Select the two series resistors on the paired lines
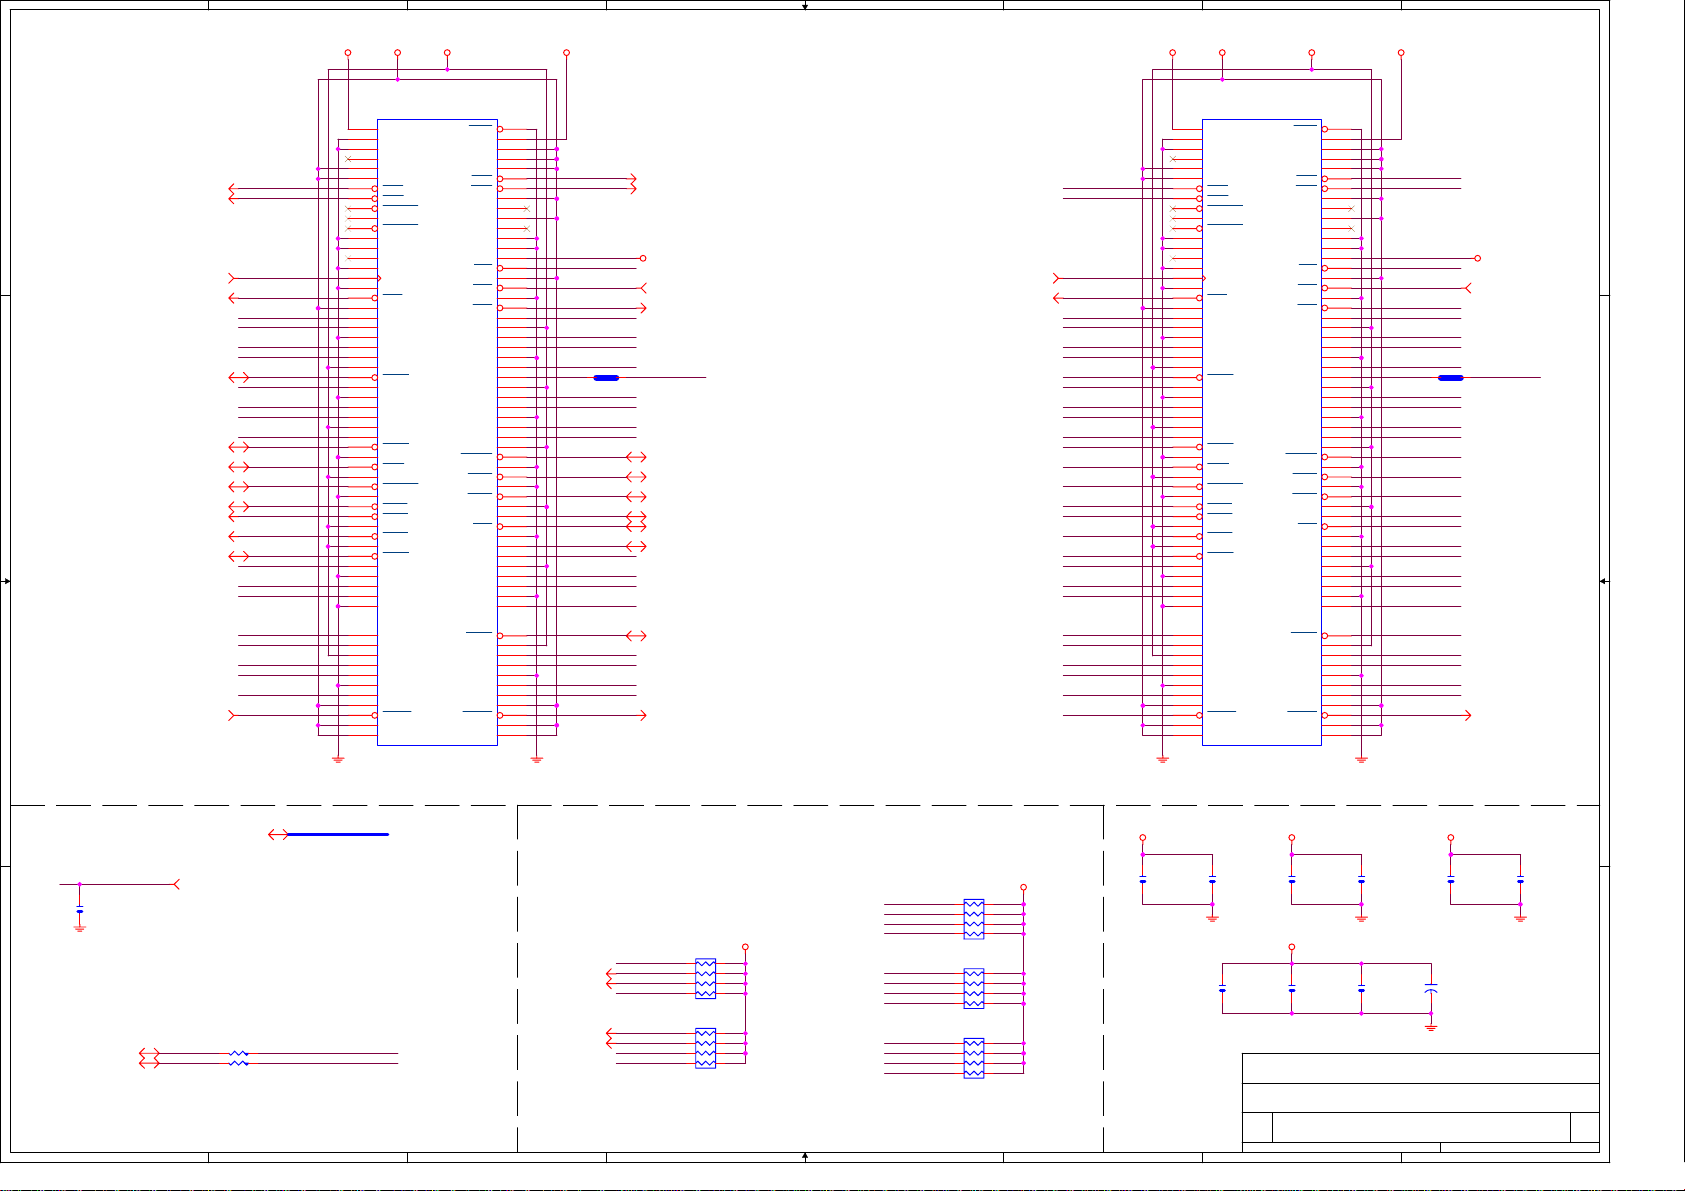The height and width of the screenshot is (1191, 1685). pyautogui.click(x=238, y=1058)
